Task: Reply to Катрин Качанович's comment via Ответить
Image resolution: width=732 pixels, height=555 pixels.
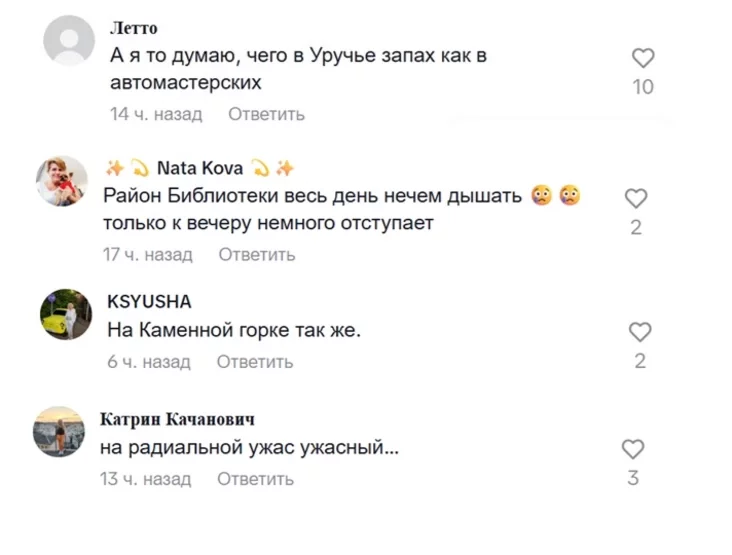Action: click(256, 479)
